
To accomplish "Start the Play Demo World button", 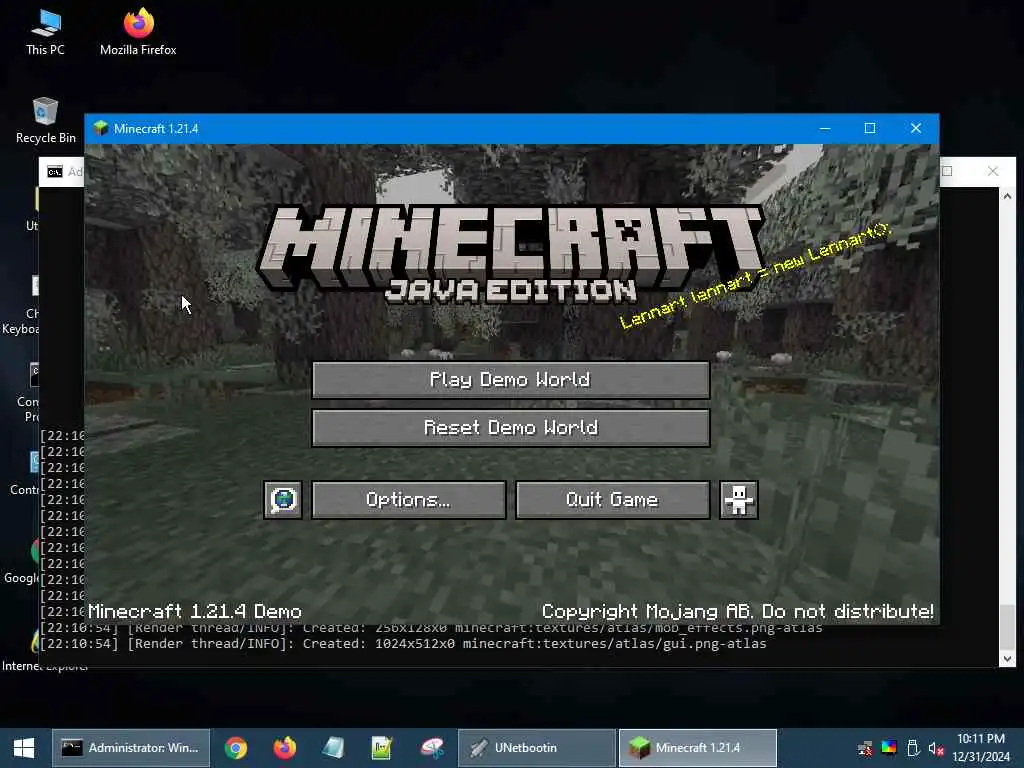I will tap(511, 379).
